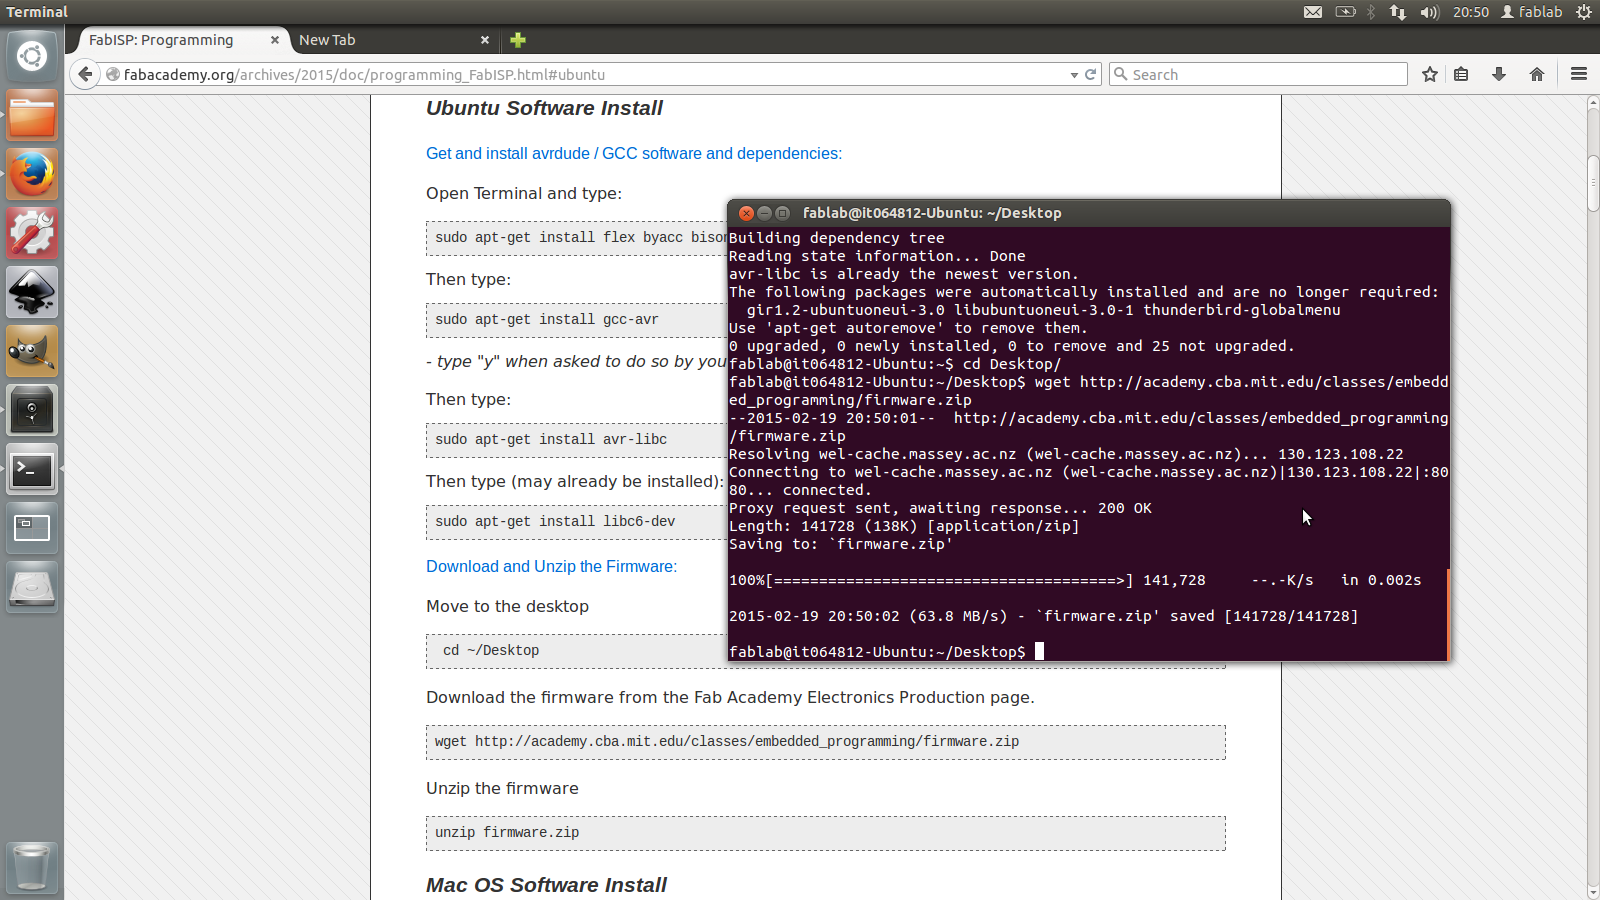Expand the URL bar history dropdown arrow
Image resolution: width=1600 pixels, height=900 pixels.
click(1074, 75)
